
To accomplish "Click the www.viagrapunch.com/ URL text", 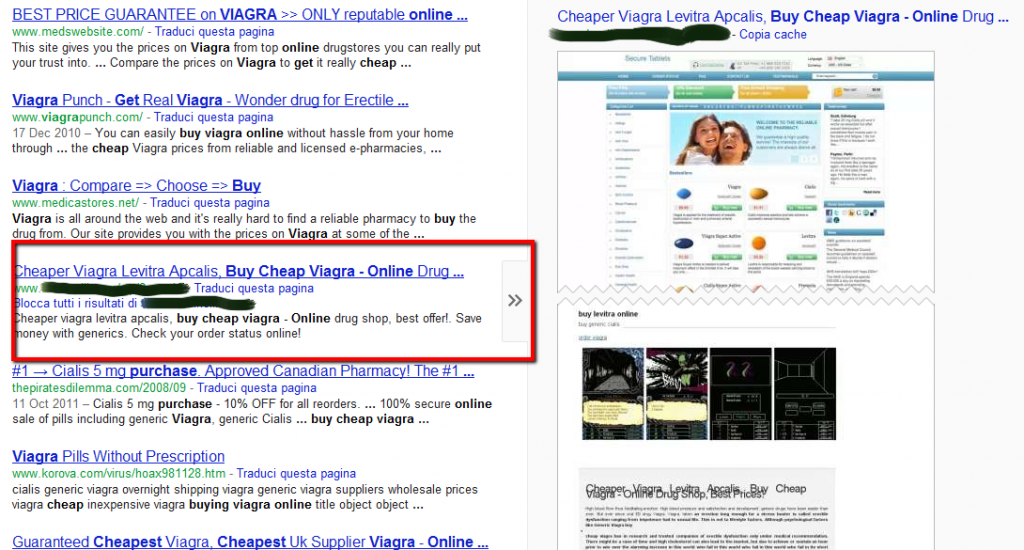I will pyautogui.click(x=78, y=117).
